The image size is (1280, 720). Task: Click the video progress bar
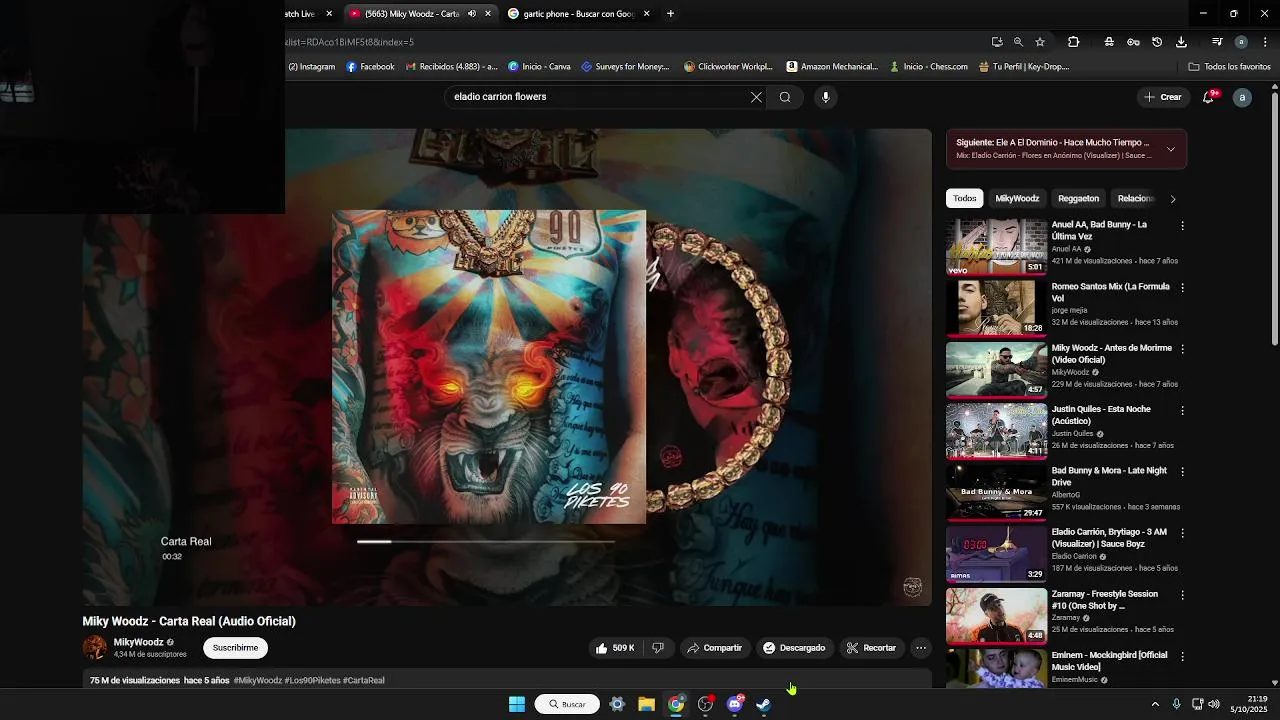486,541
